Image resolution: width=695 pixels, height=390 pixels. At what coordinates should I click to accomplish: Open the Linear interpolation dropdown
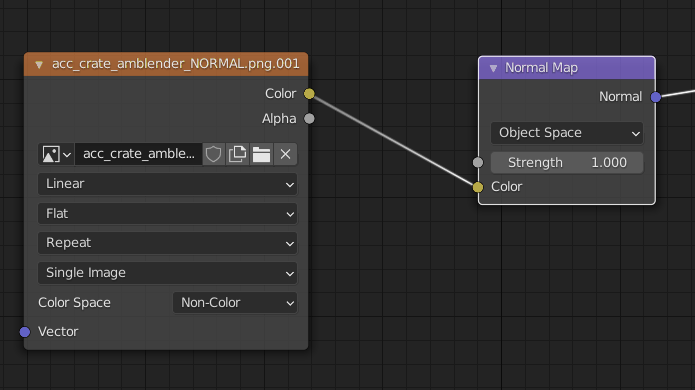tap(168, 184)
